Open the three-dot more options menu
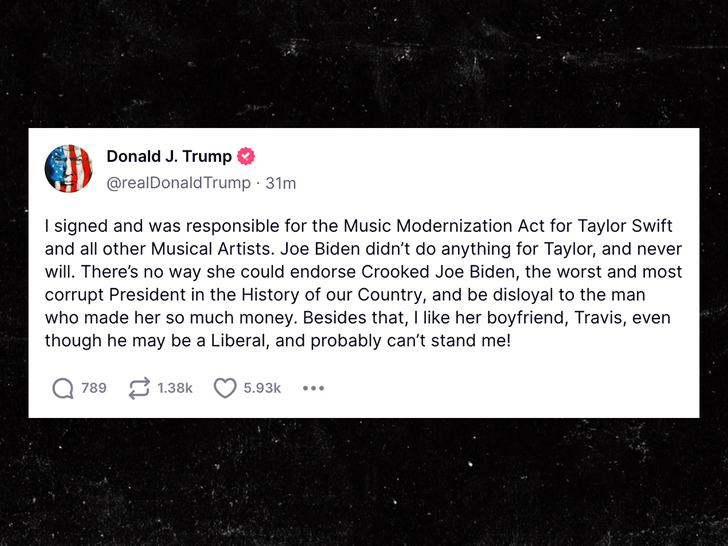 pyautogui.click(x=313, y=388)
